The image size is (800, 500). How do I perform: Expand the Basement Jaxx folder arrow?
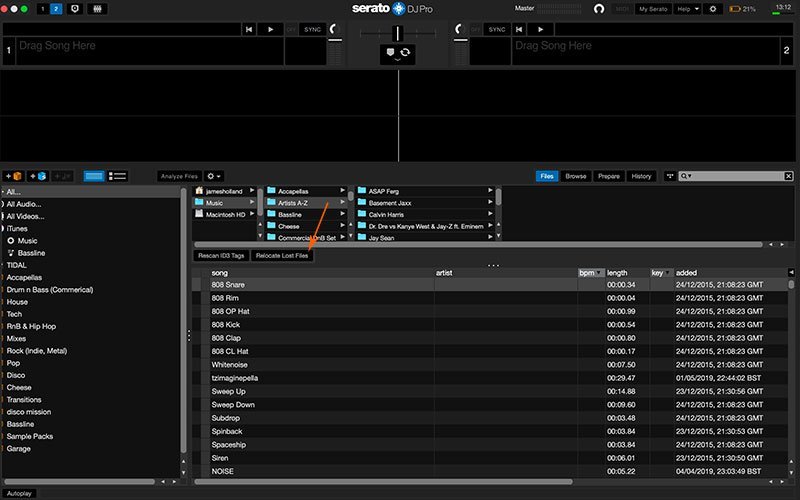490,202
